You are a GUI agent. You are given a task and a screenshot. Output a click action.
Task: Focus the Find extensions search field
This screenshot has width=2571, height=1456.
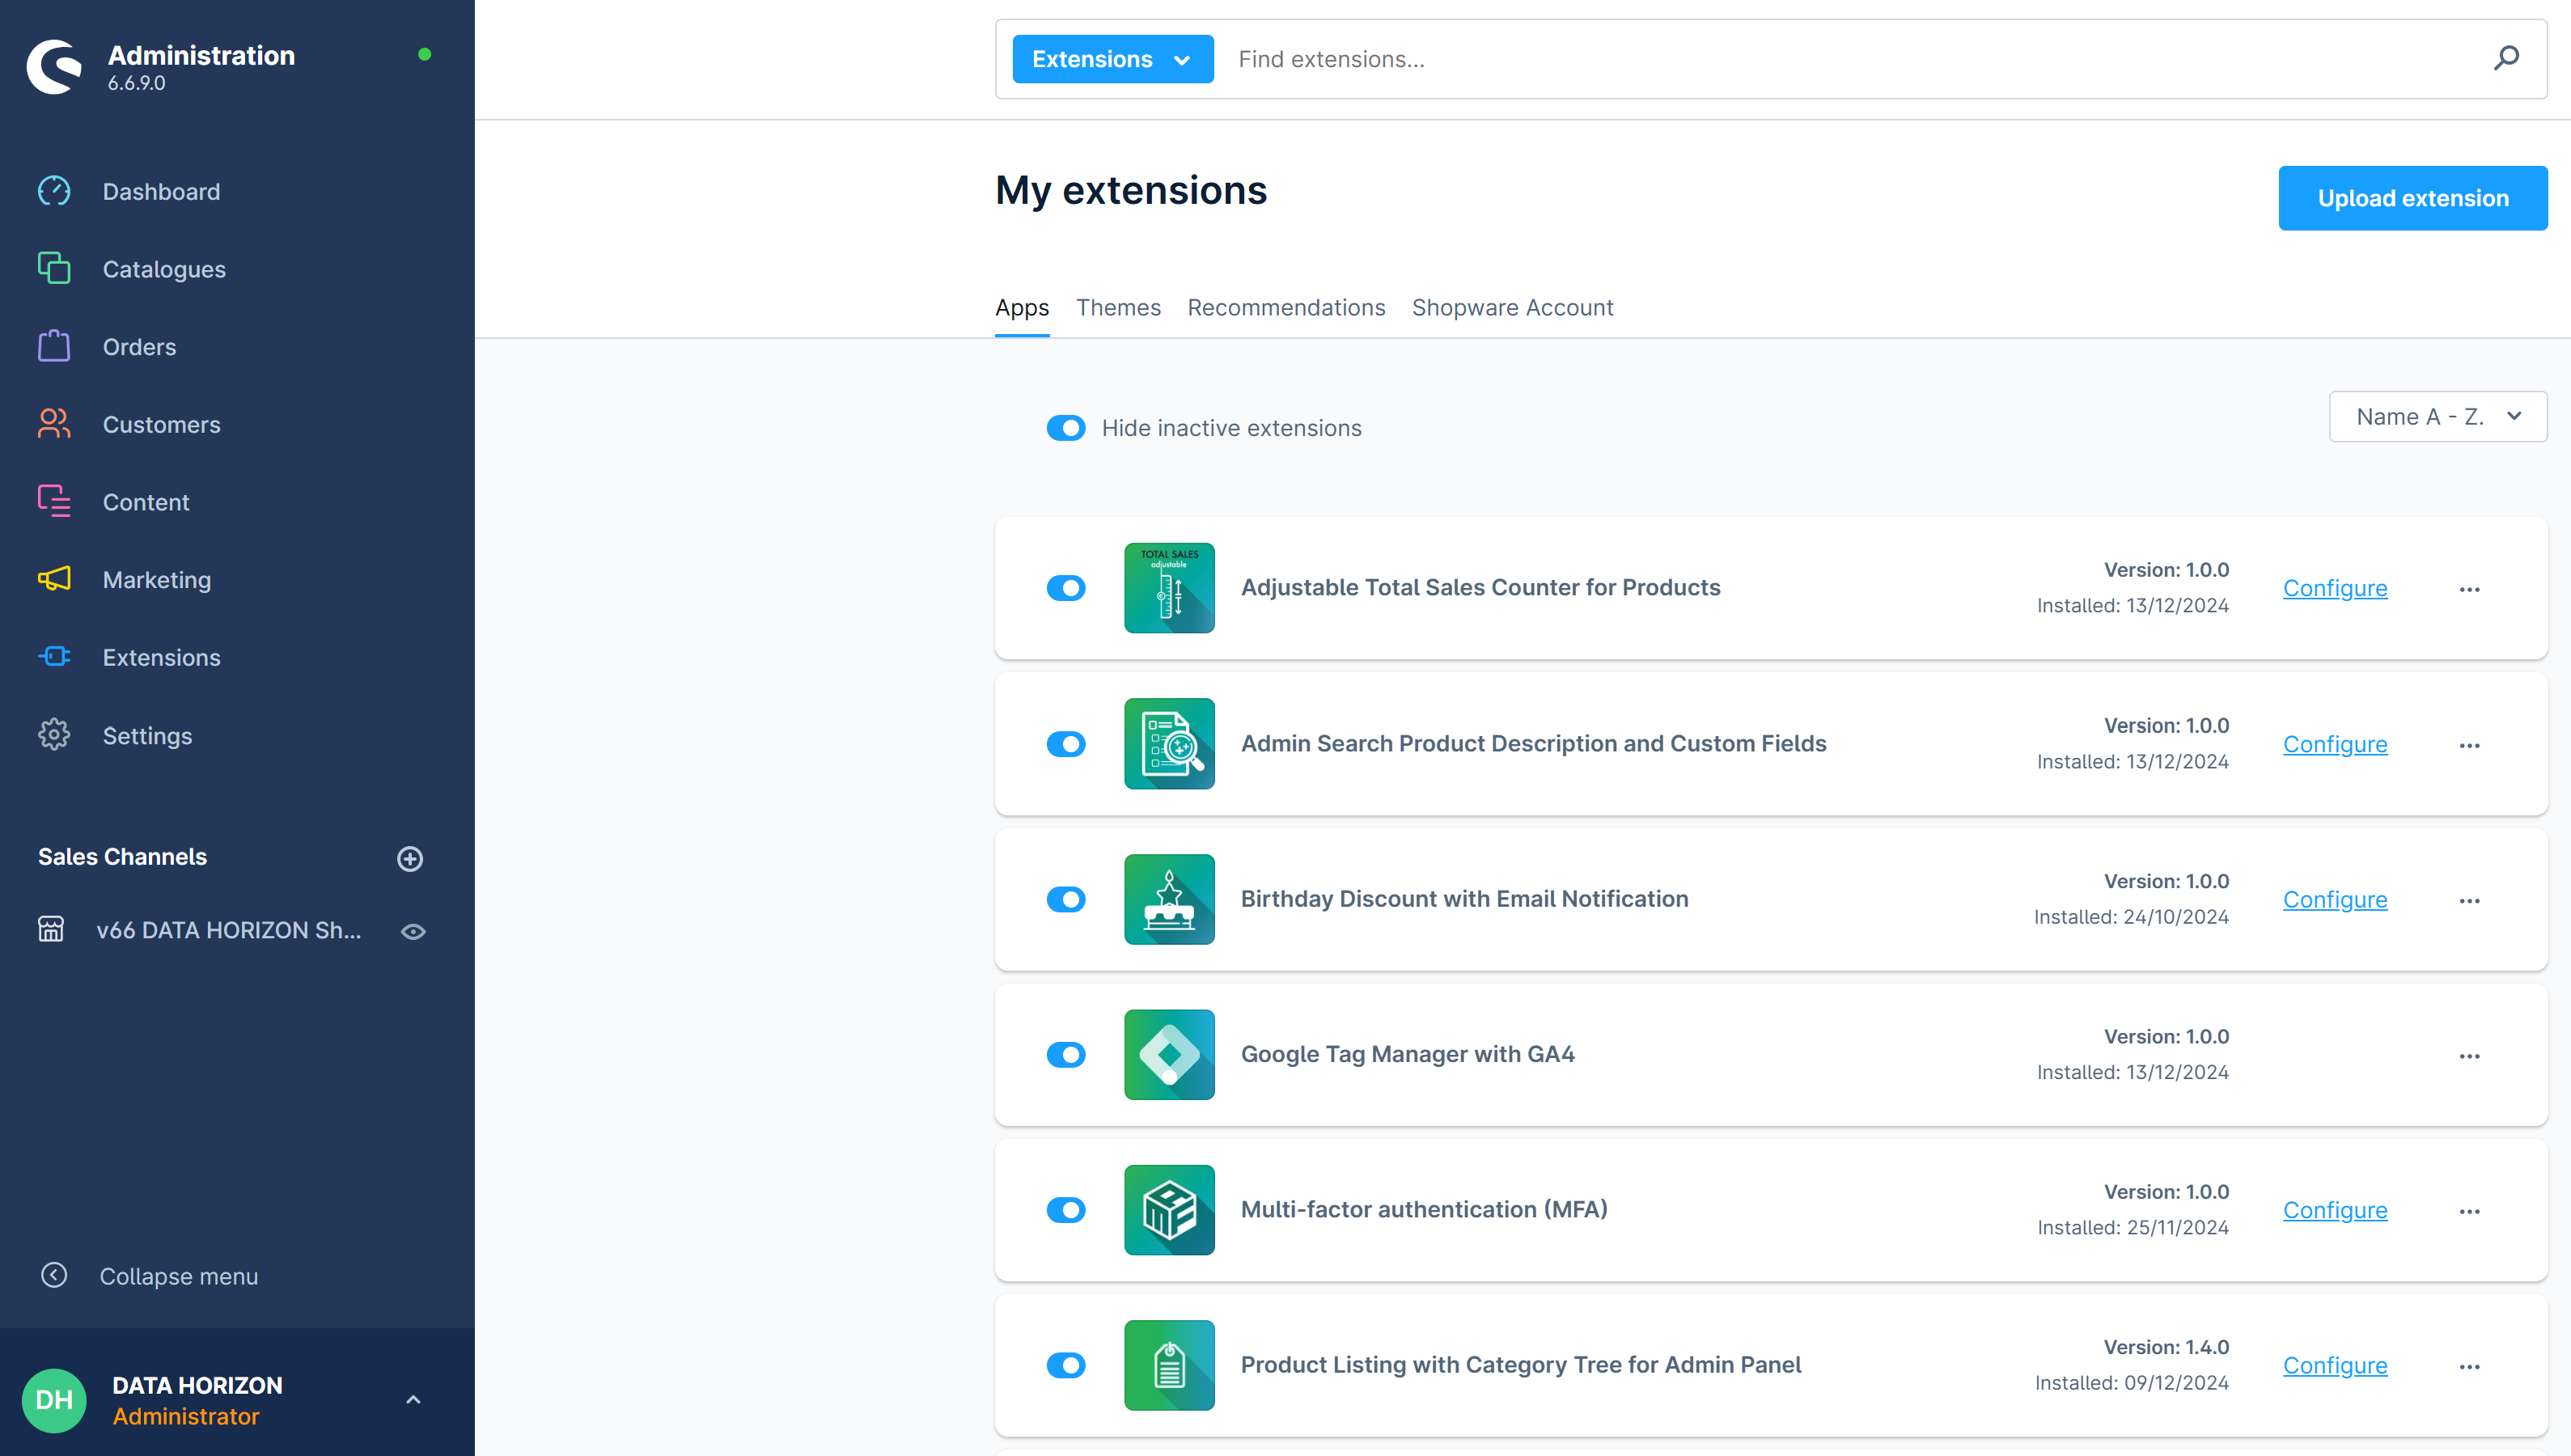[1850, 59]
